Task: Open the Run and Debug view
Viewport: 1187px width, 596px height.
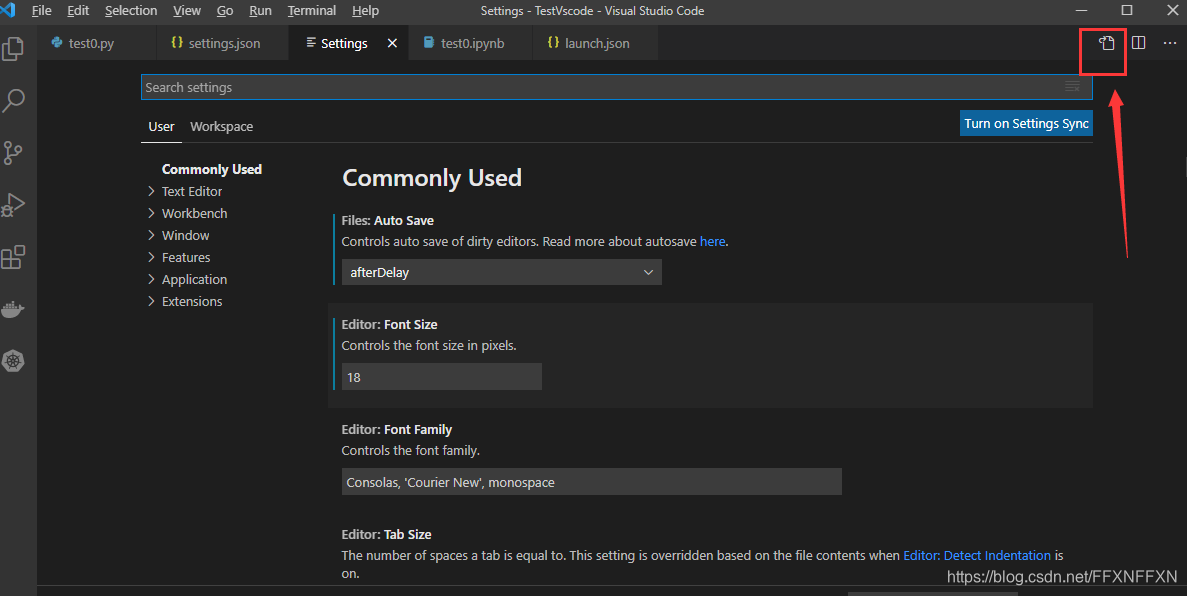Action: tap(13, 204)
